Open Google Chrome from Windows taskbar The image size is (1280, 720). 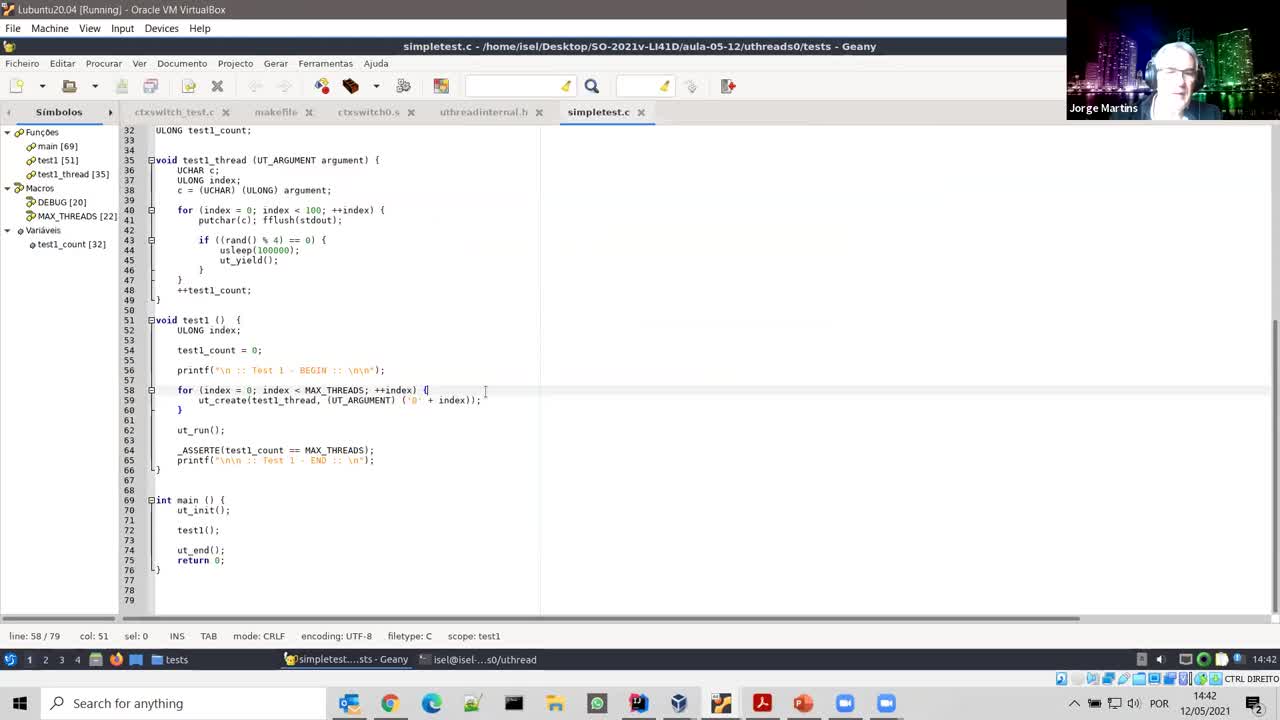pyautogui.click(x=389, y=703)
